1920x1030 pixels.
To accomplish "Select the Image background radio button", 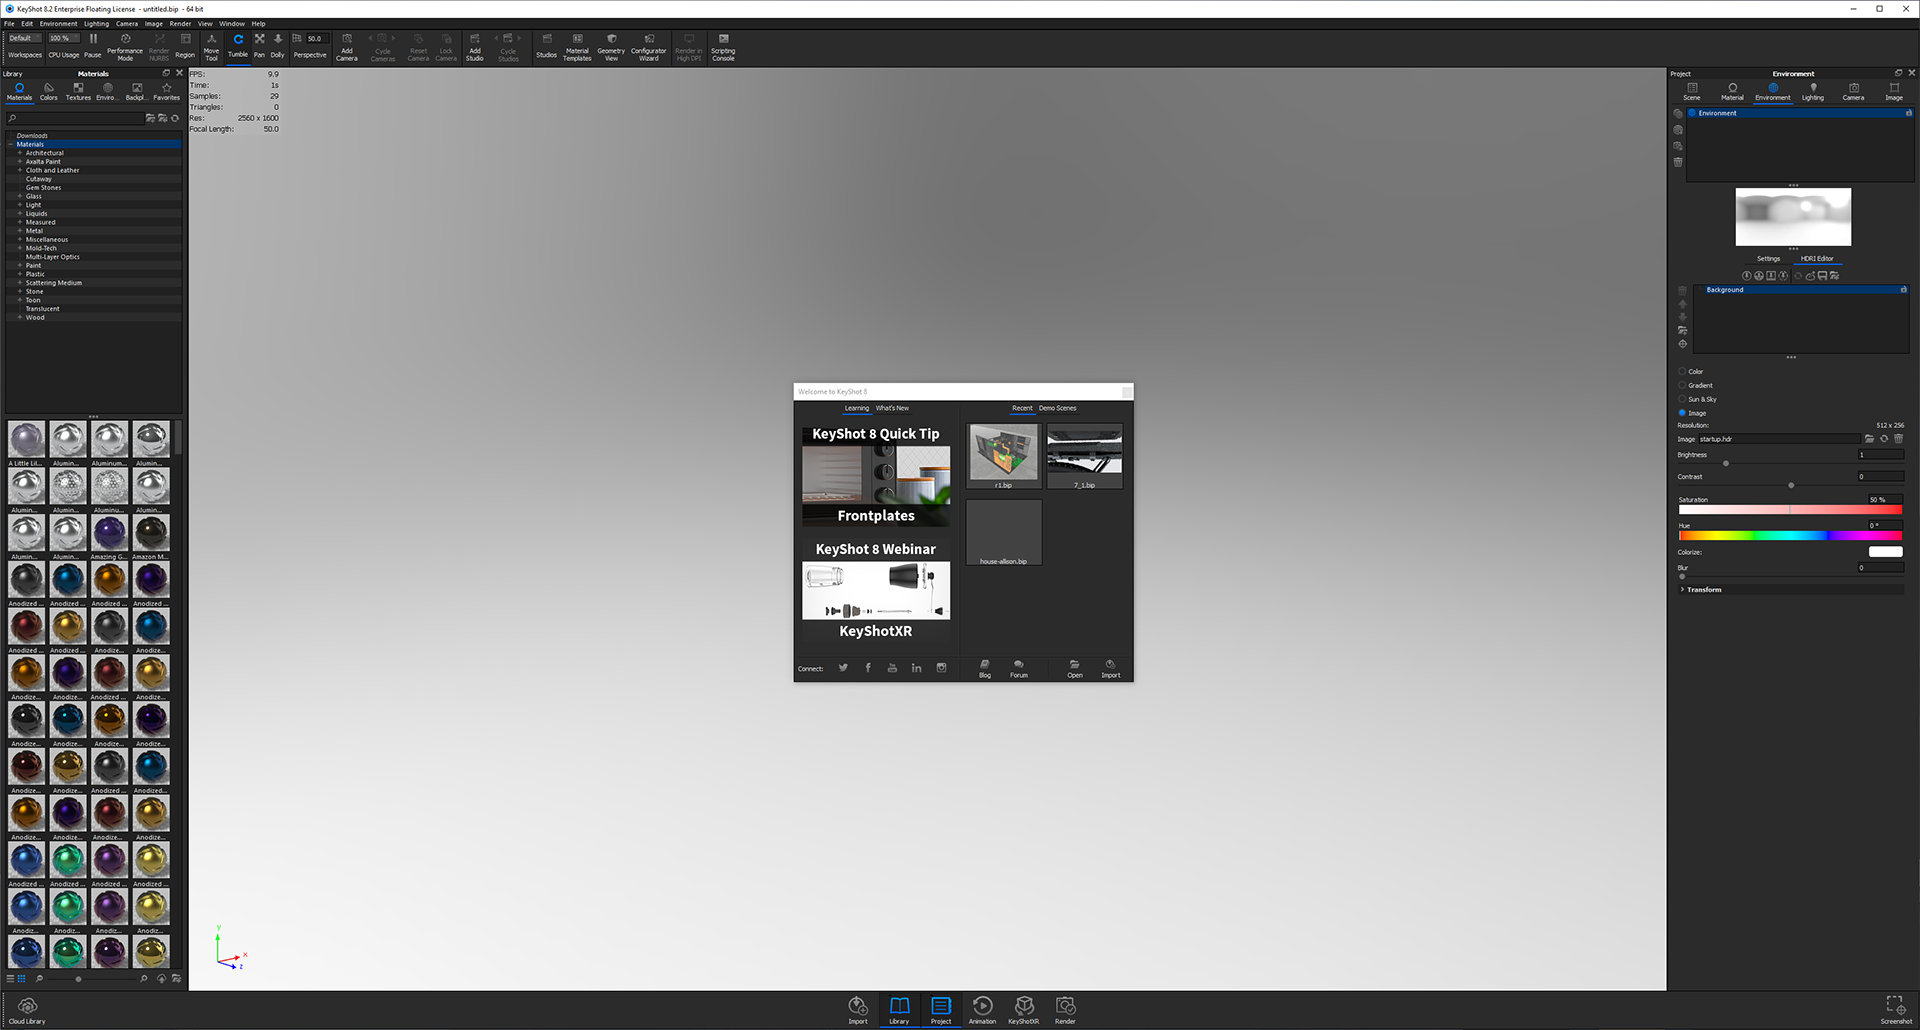I will point(1682,413).
